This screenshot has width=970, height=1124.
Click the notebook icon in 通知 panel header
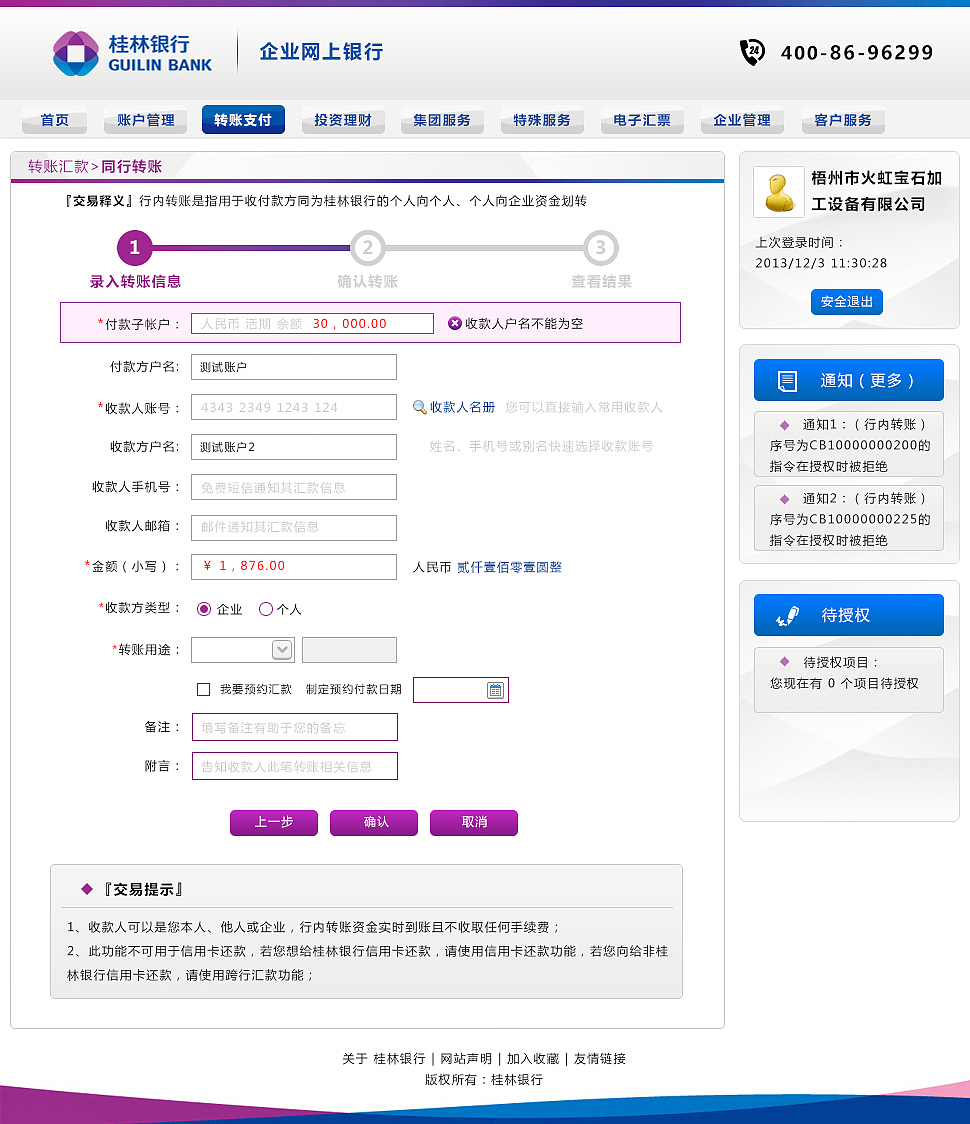[x=788, y=380]
